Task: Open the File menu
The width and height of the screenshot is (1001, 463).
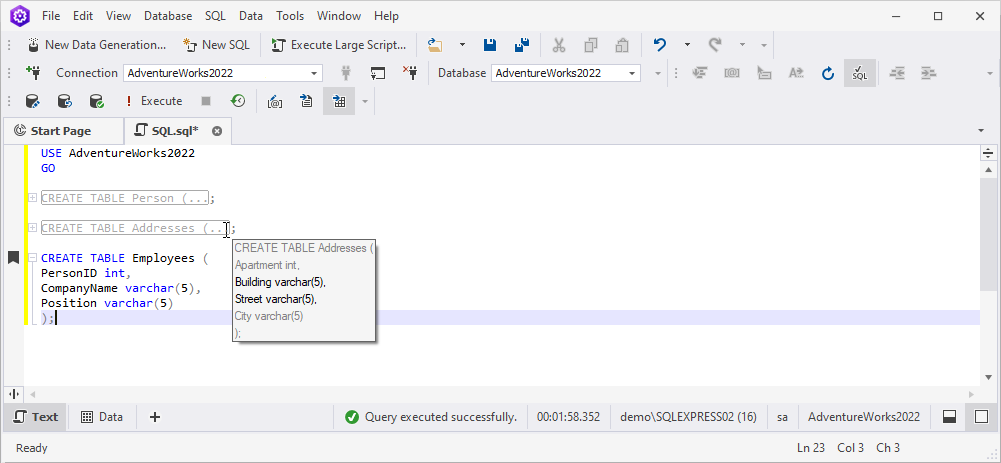Action: (51, 16)
